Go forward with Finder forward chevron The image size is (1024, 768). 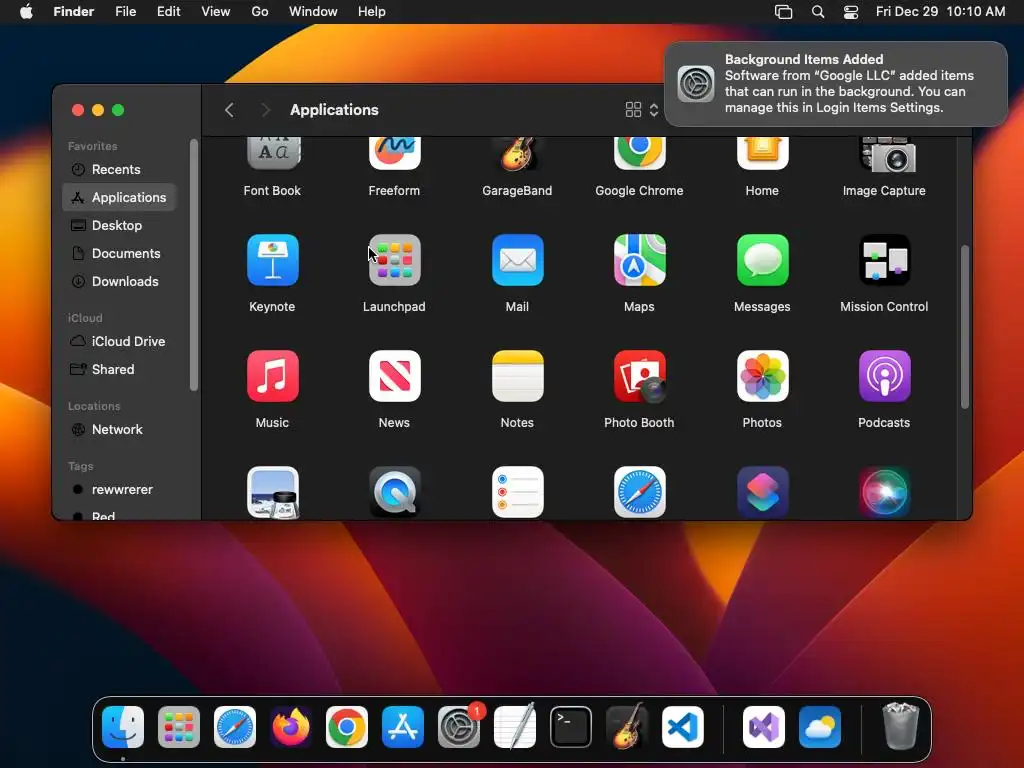[265, 110]
